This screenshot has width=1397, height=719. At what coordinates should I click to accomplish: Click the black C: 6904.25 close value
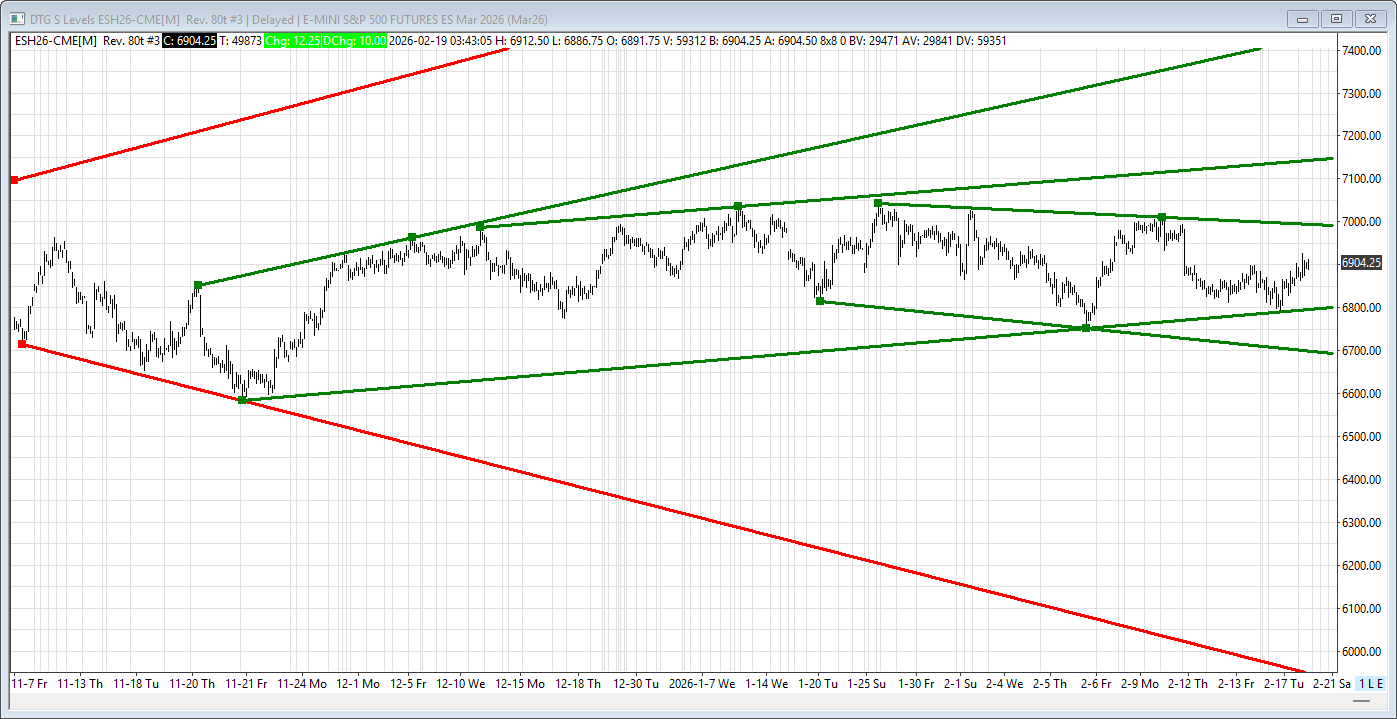189,41
